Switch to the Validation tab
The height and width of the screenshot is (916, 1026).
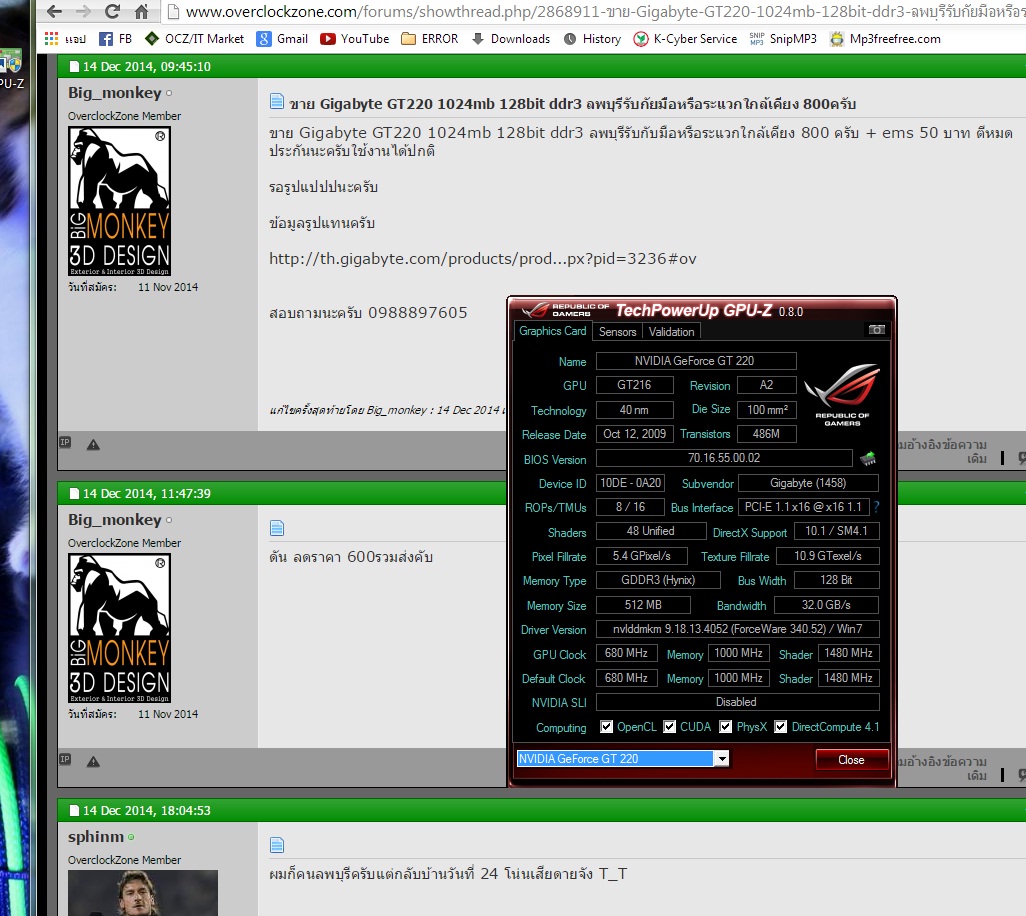point(671,332)
